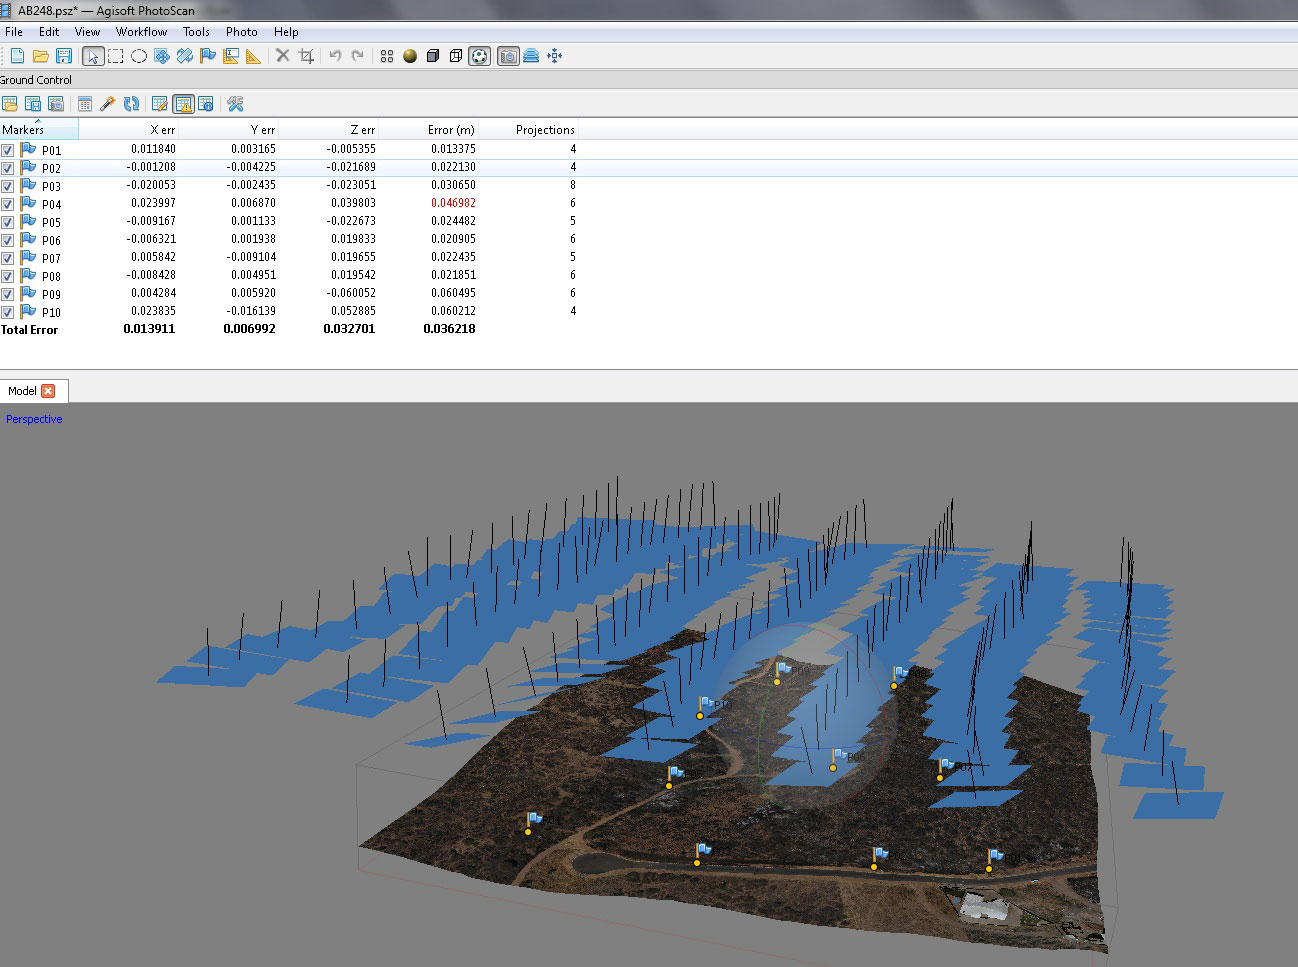
Task: Uncheck the P04 marker checkbox
Action: 8,204
